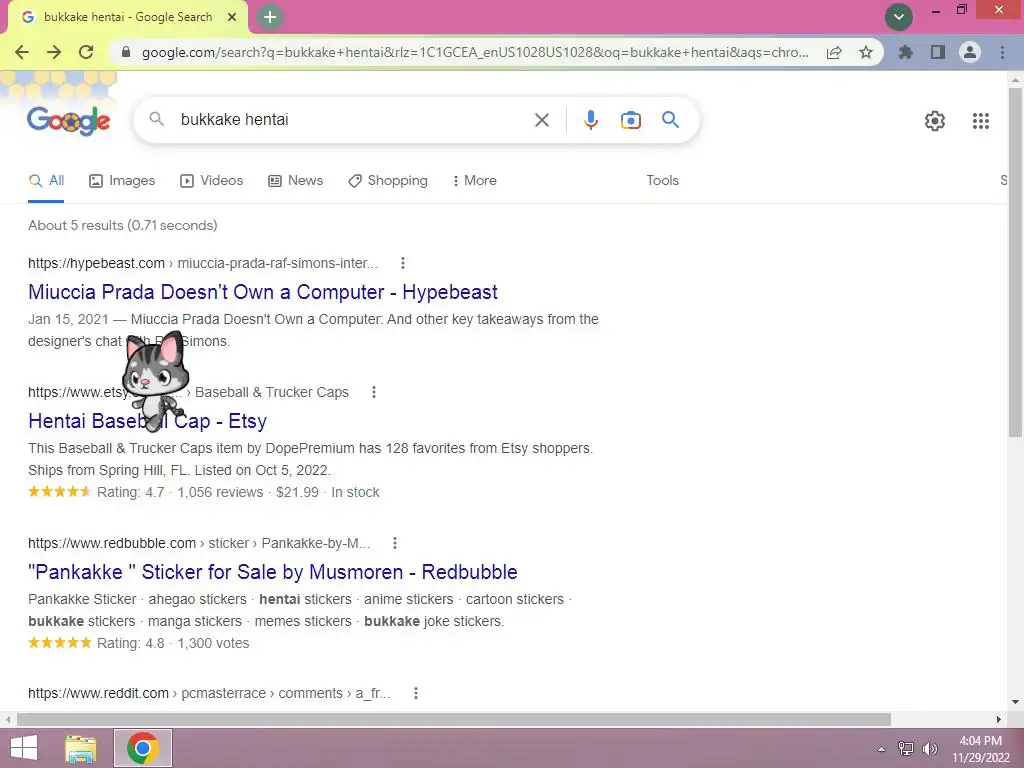Click the vertical scrollbar thumb

[1015, 261]
